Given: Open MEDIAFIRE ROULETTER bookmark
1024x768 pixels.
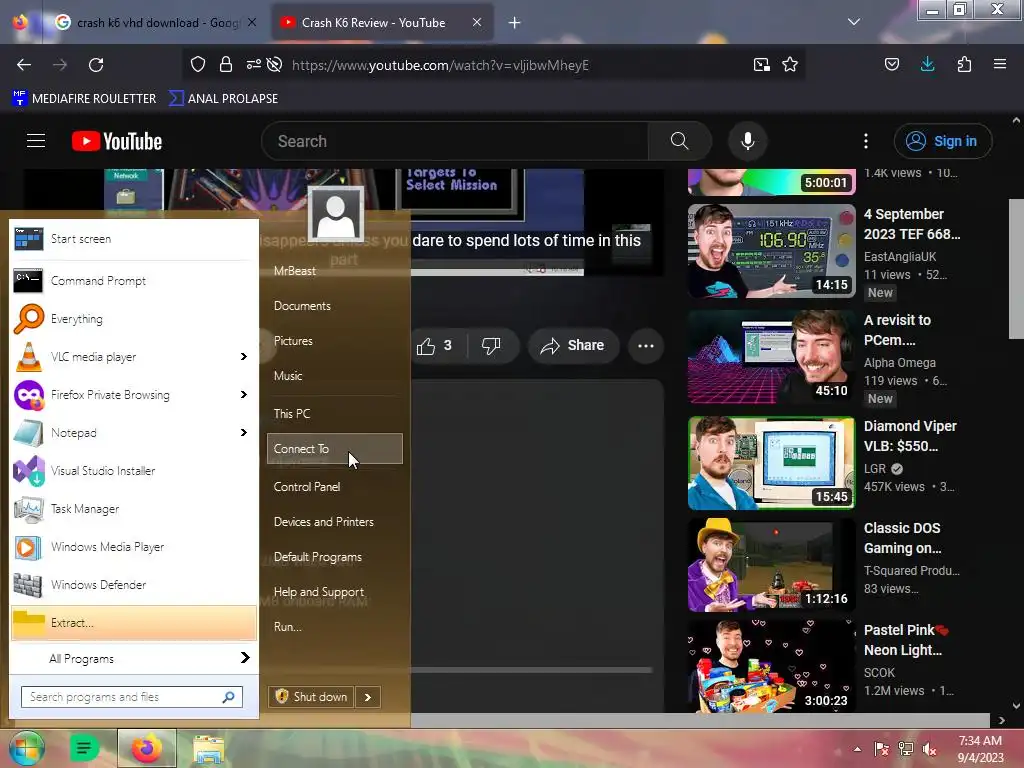Looking at the screenshot, I should [x=84, y=99].
